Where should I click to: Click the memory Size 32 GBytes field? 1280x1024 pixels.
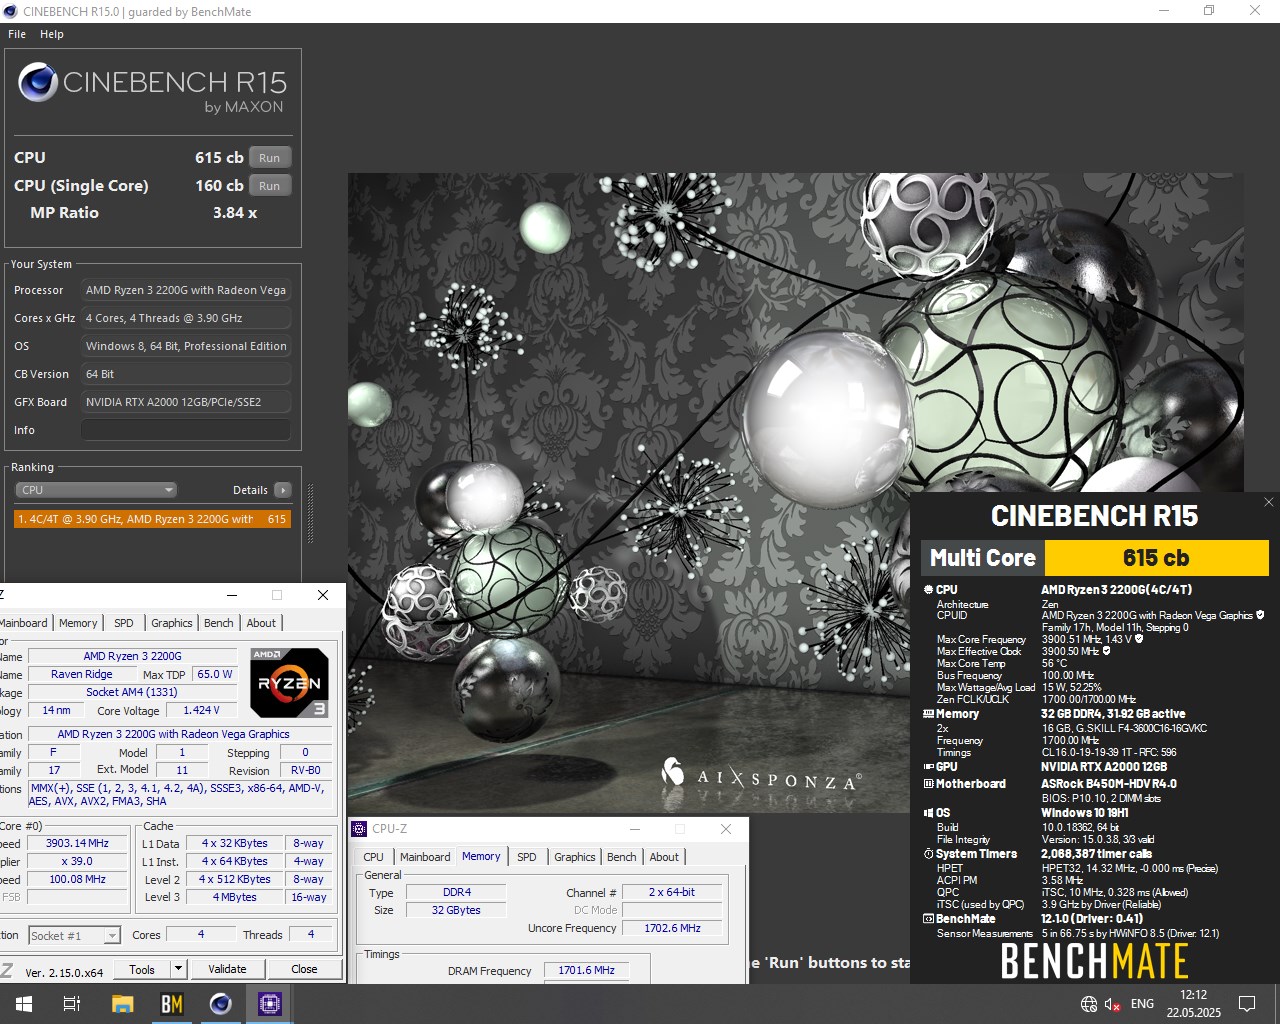tap(456, 910)
